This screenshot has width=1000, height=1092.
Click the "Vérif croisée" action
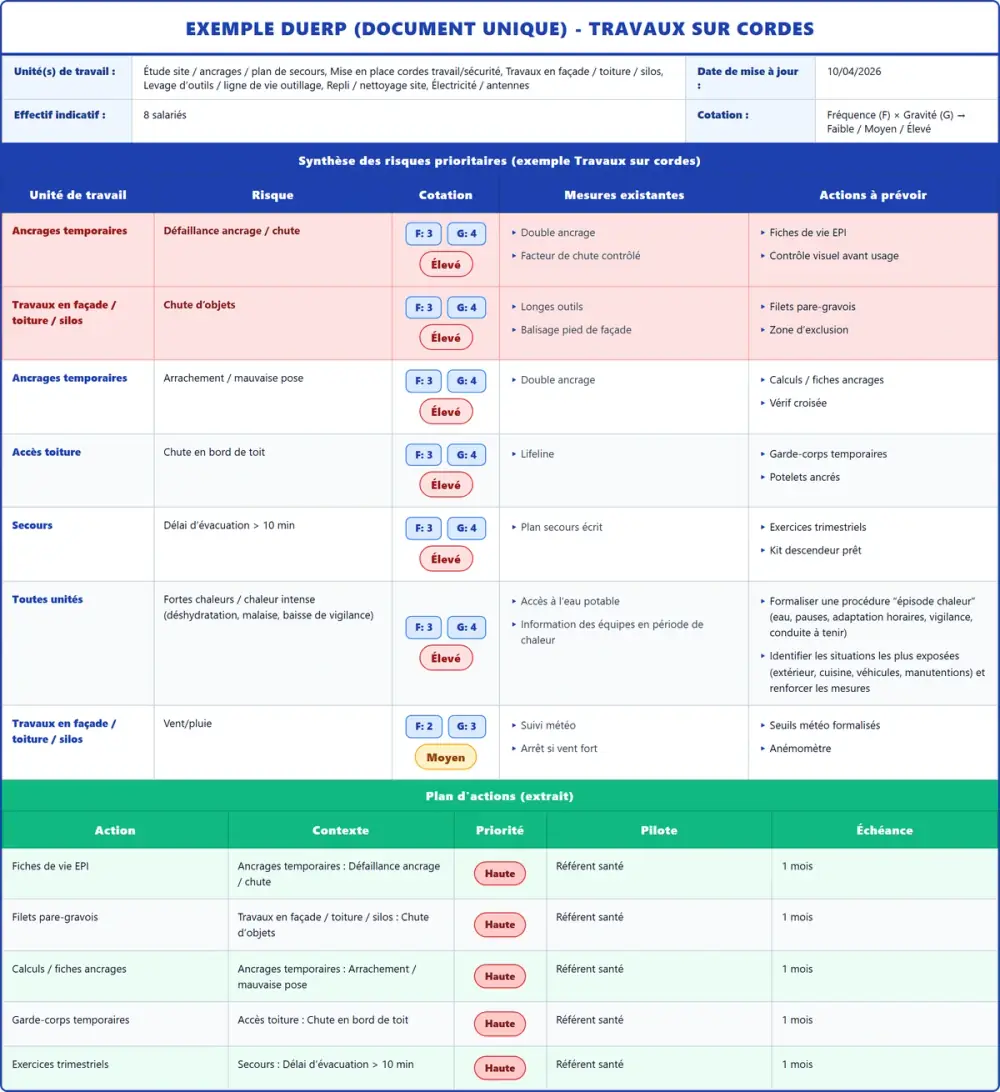click(x=798, y=403)
